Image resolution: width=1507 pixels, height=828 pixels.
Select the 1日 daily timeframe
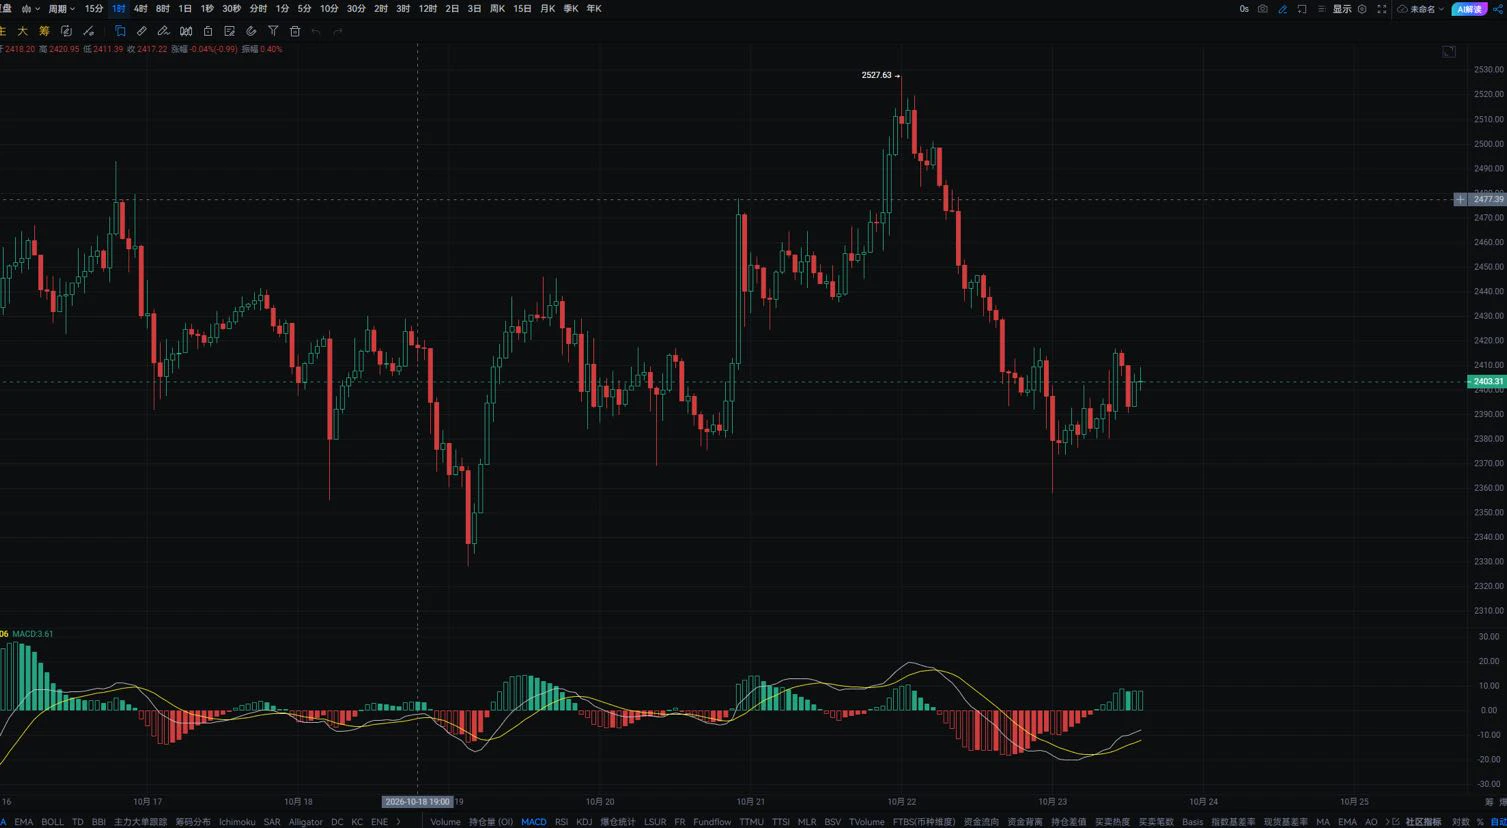(185, 9)
